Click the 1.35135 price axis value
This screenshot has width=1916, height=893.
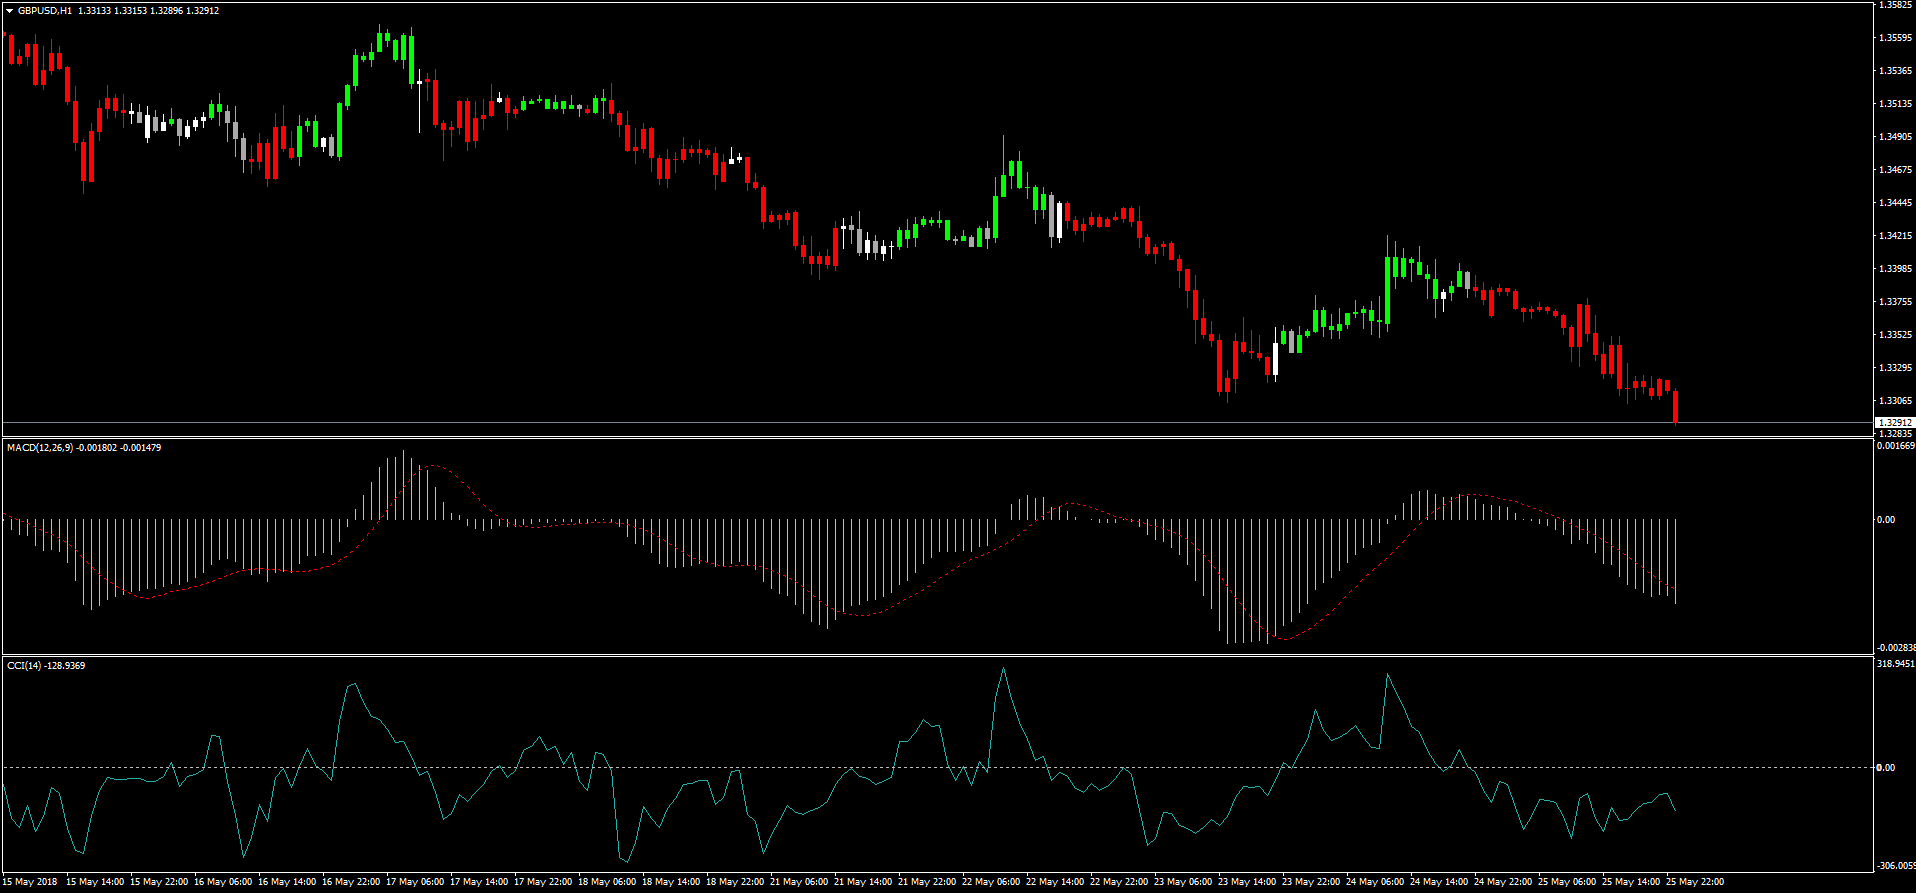click(x=1896, y=104)
